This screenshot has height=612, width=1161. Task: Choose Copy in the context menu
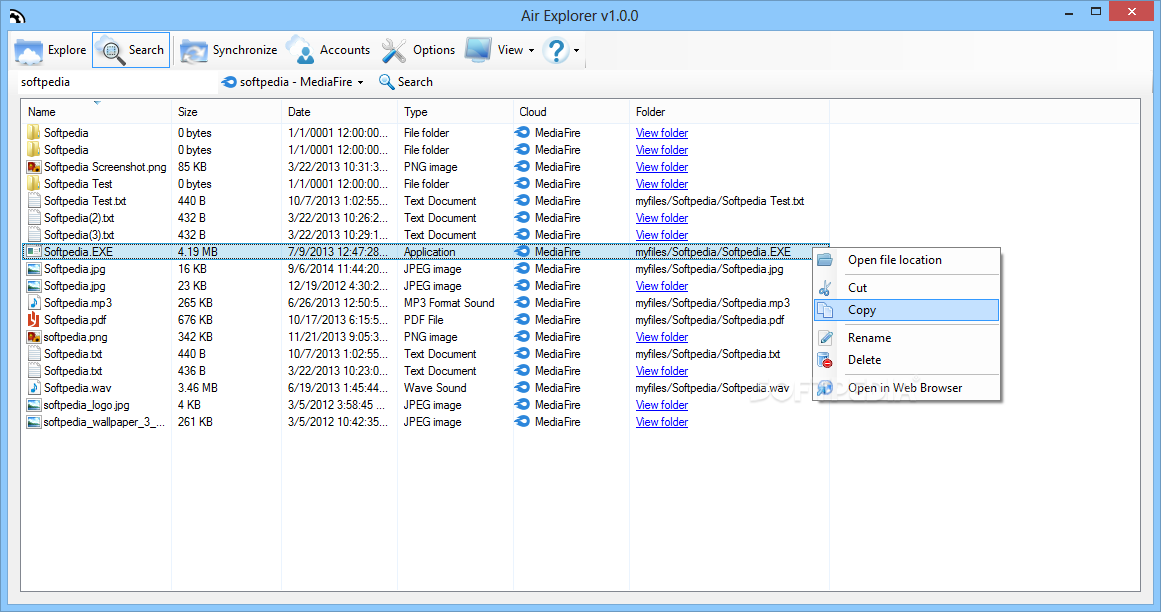pyautogui.click(x=906, y=310)
